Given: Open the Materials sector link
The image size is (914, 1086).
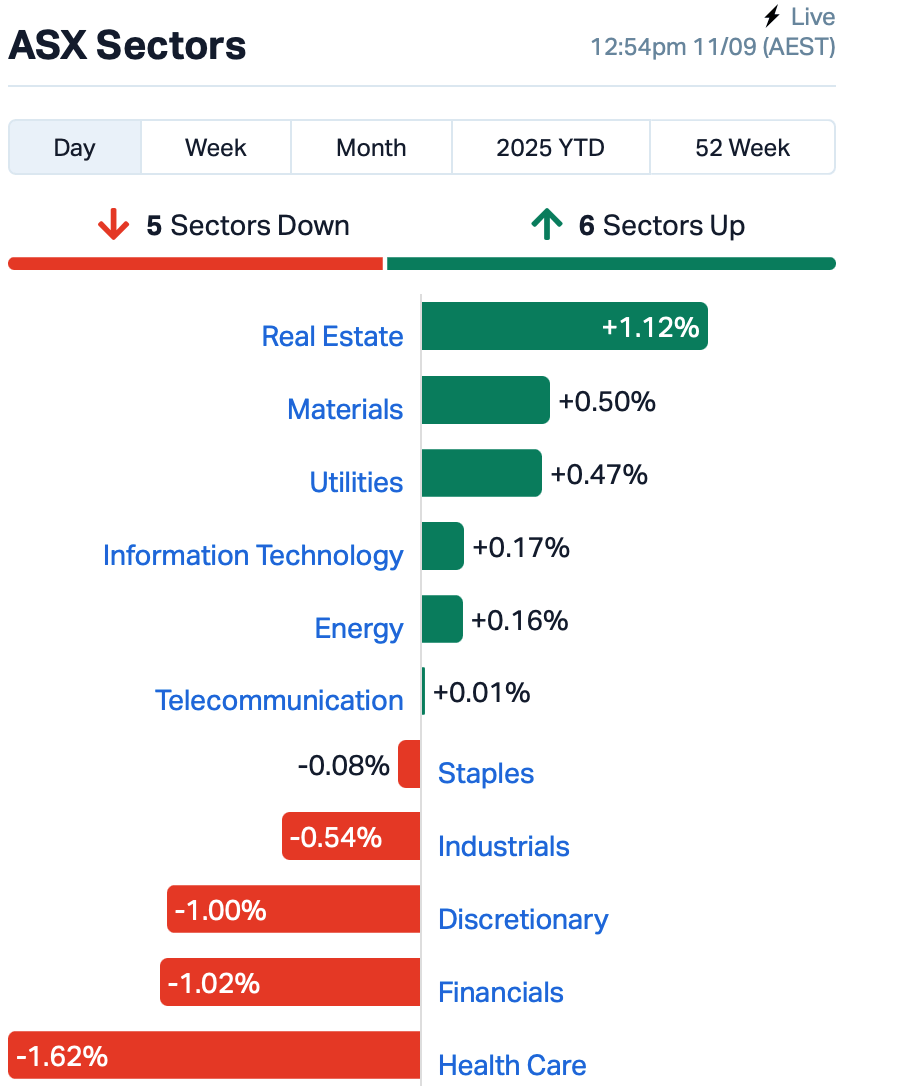Looking at the screenshot, I should pos(345,409).
